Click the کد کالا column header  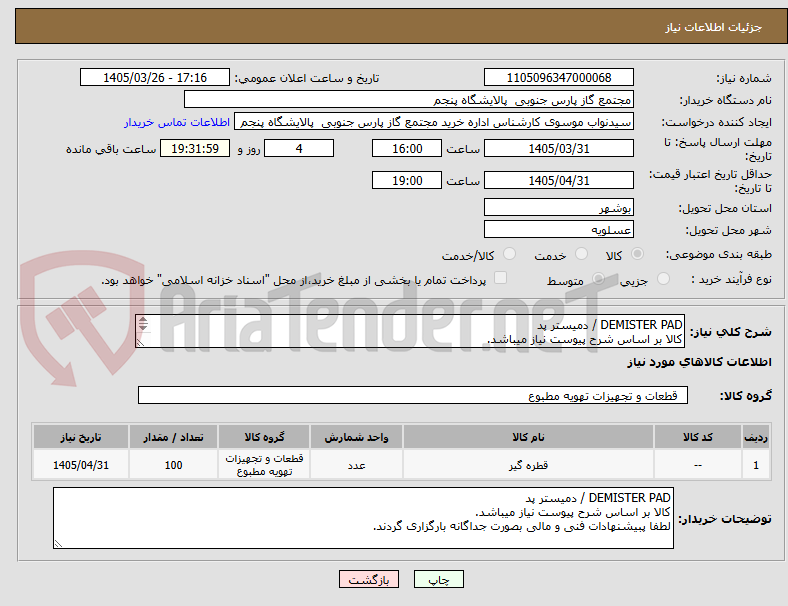[698, 437]
